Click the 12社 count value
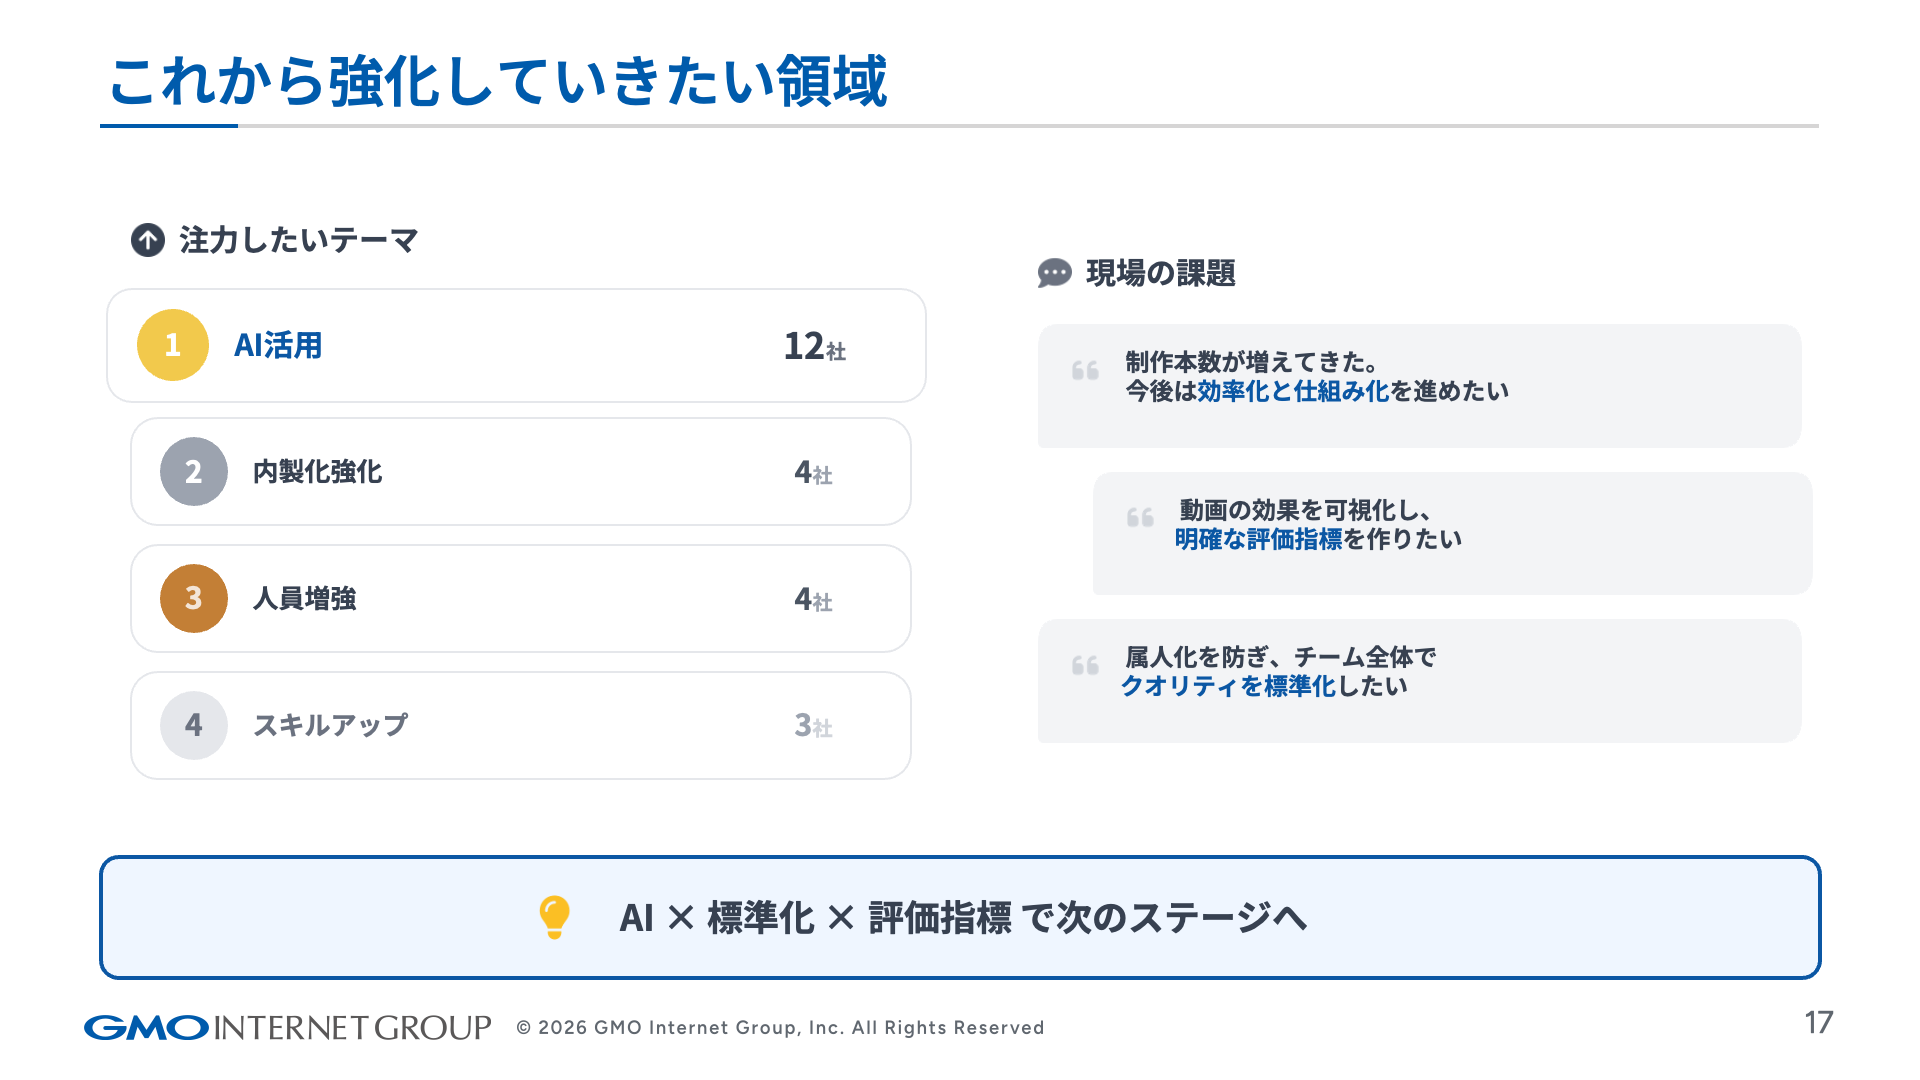This screenshot has height=1080, width=1920. tap(814, 347)
